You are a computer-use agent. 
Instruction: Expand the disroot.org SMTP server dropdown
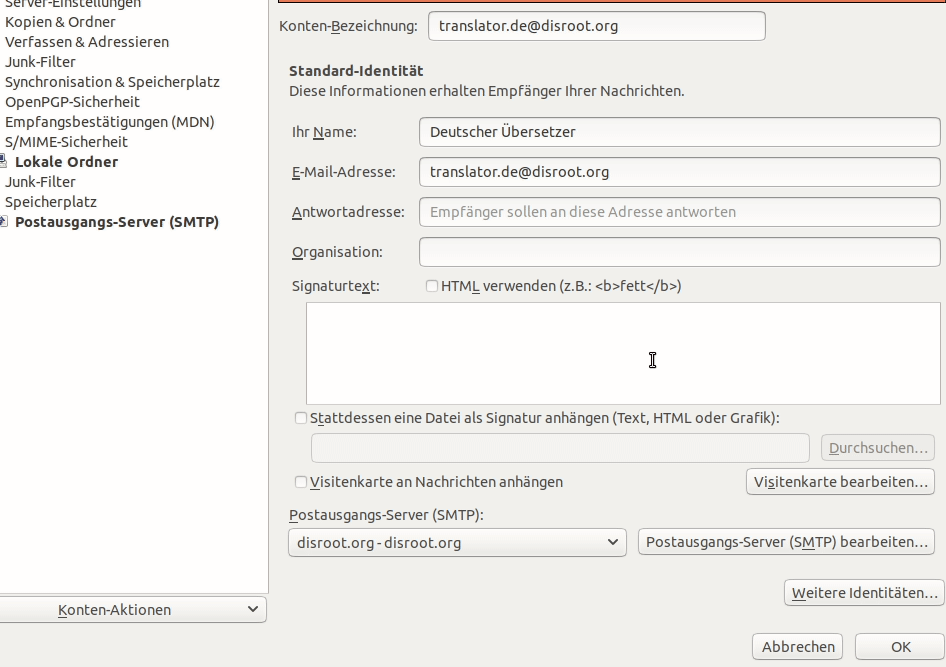pos(457,542)
